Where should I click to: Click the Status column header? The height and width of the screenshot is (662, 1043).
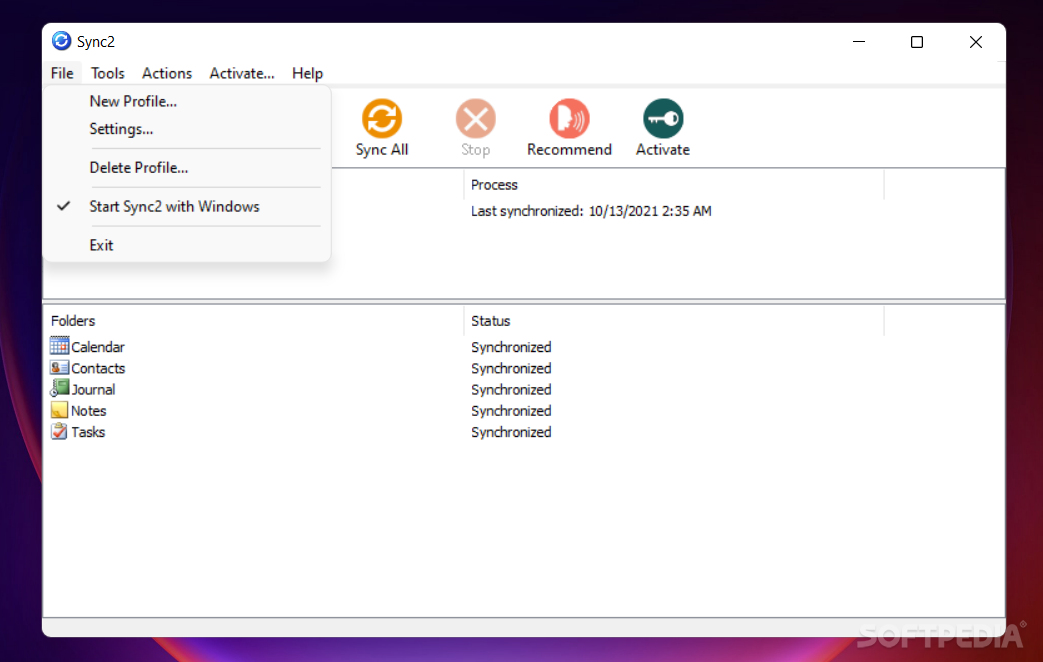(x=674, y=321)
